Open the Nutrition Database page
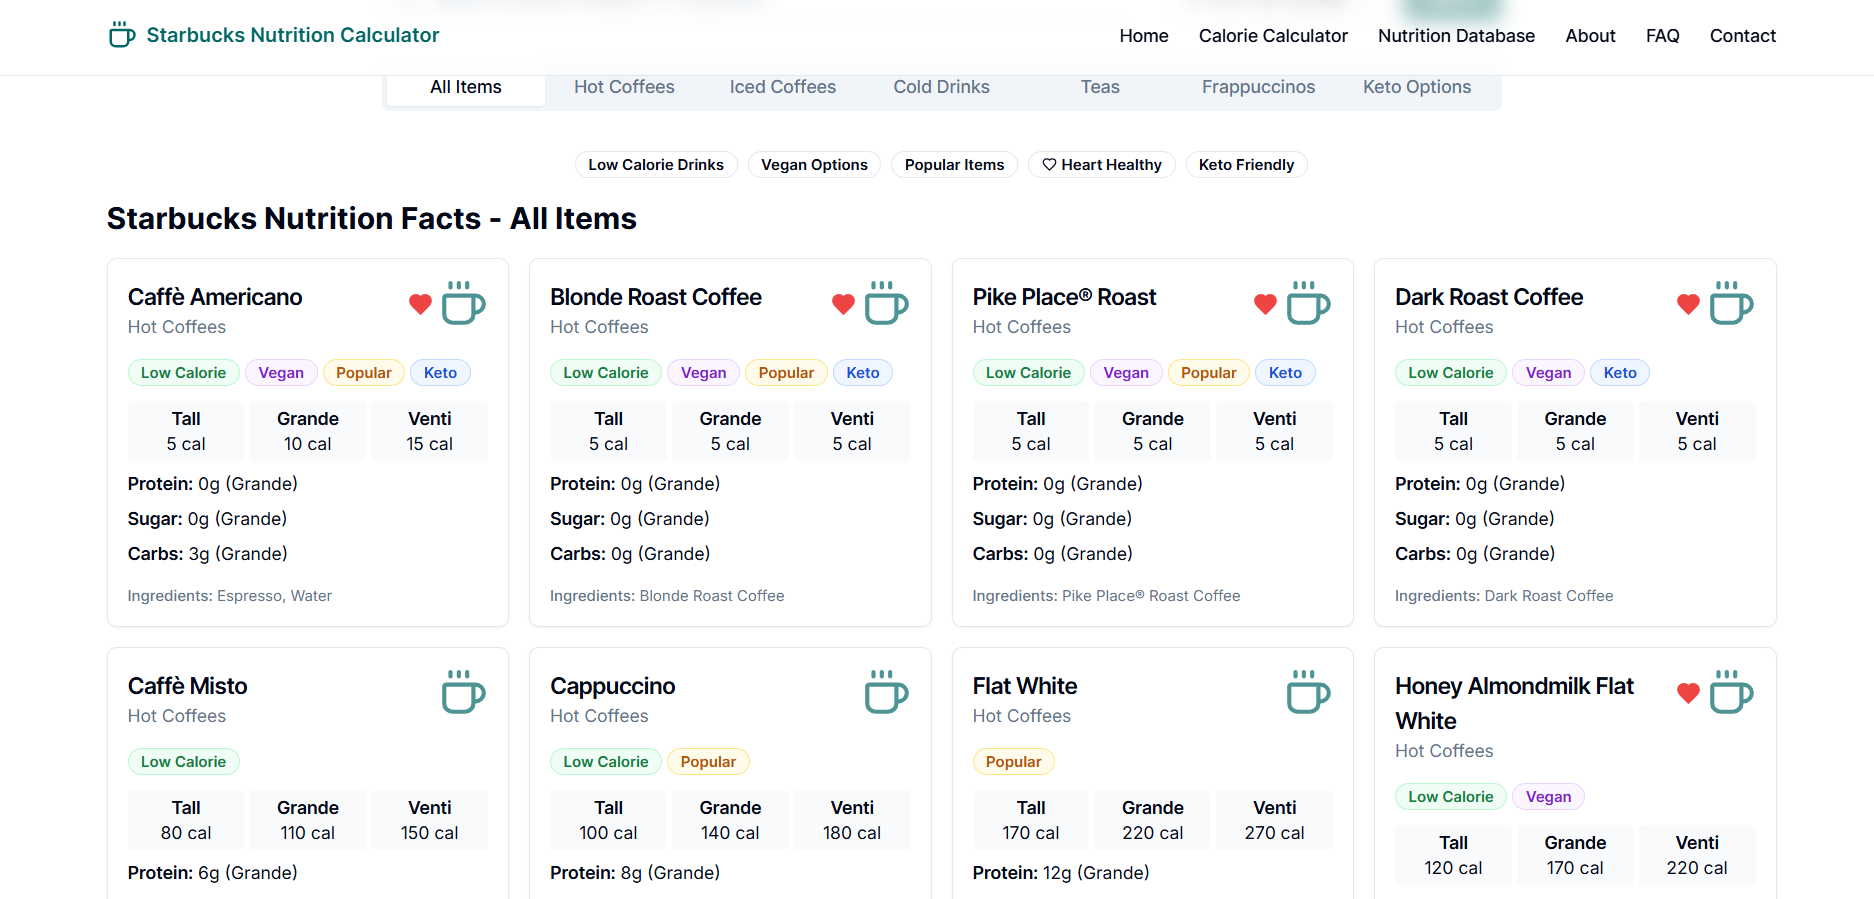This screenshot has height=899, width=1874. 1456,36
